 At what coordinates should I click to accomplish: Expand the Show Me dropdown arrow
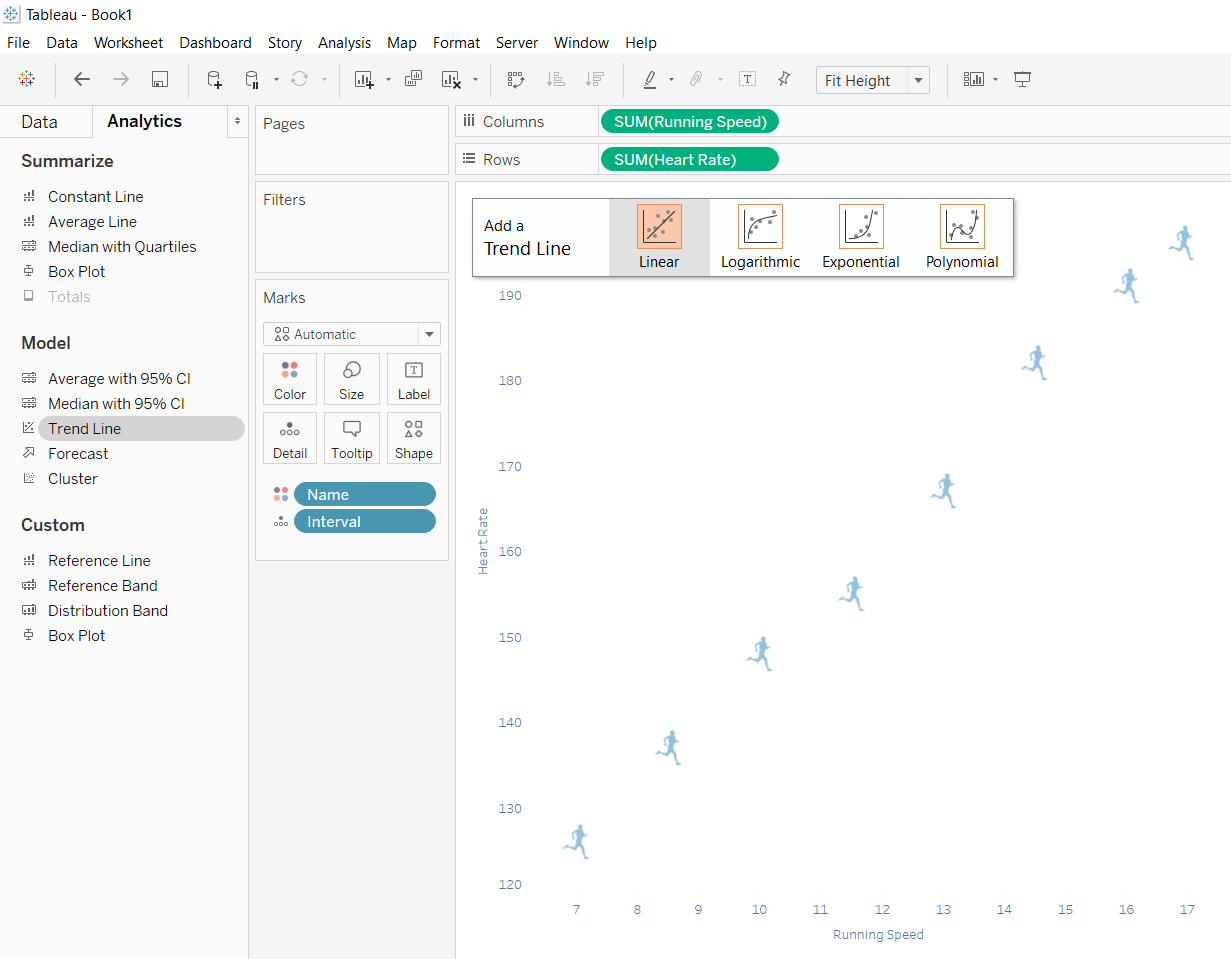pyautogui.click(x=995, y=80)
